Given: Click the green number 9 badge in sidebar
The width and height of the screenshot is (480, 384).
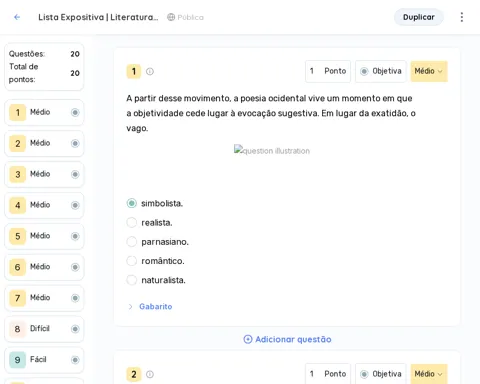Looking at the screenshot, I should 18,360.
